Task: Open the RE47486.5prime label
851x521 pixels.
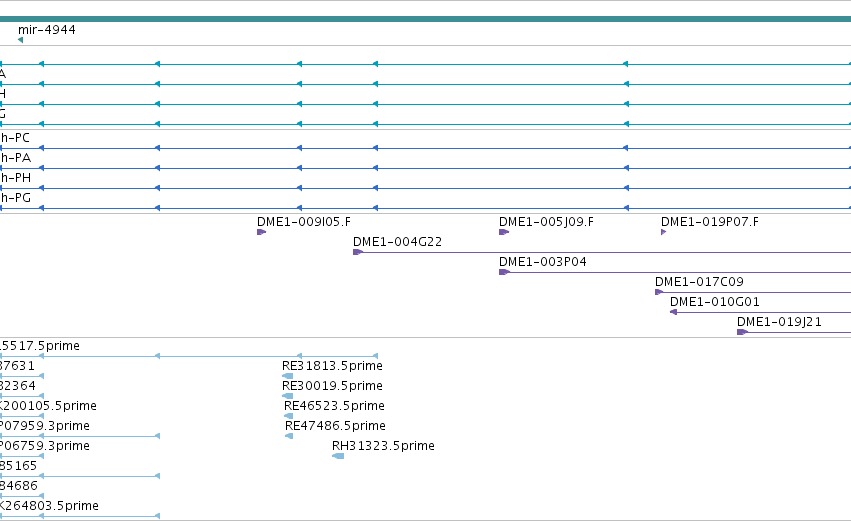Action: (x=335, y=427)
